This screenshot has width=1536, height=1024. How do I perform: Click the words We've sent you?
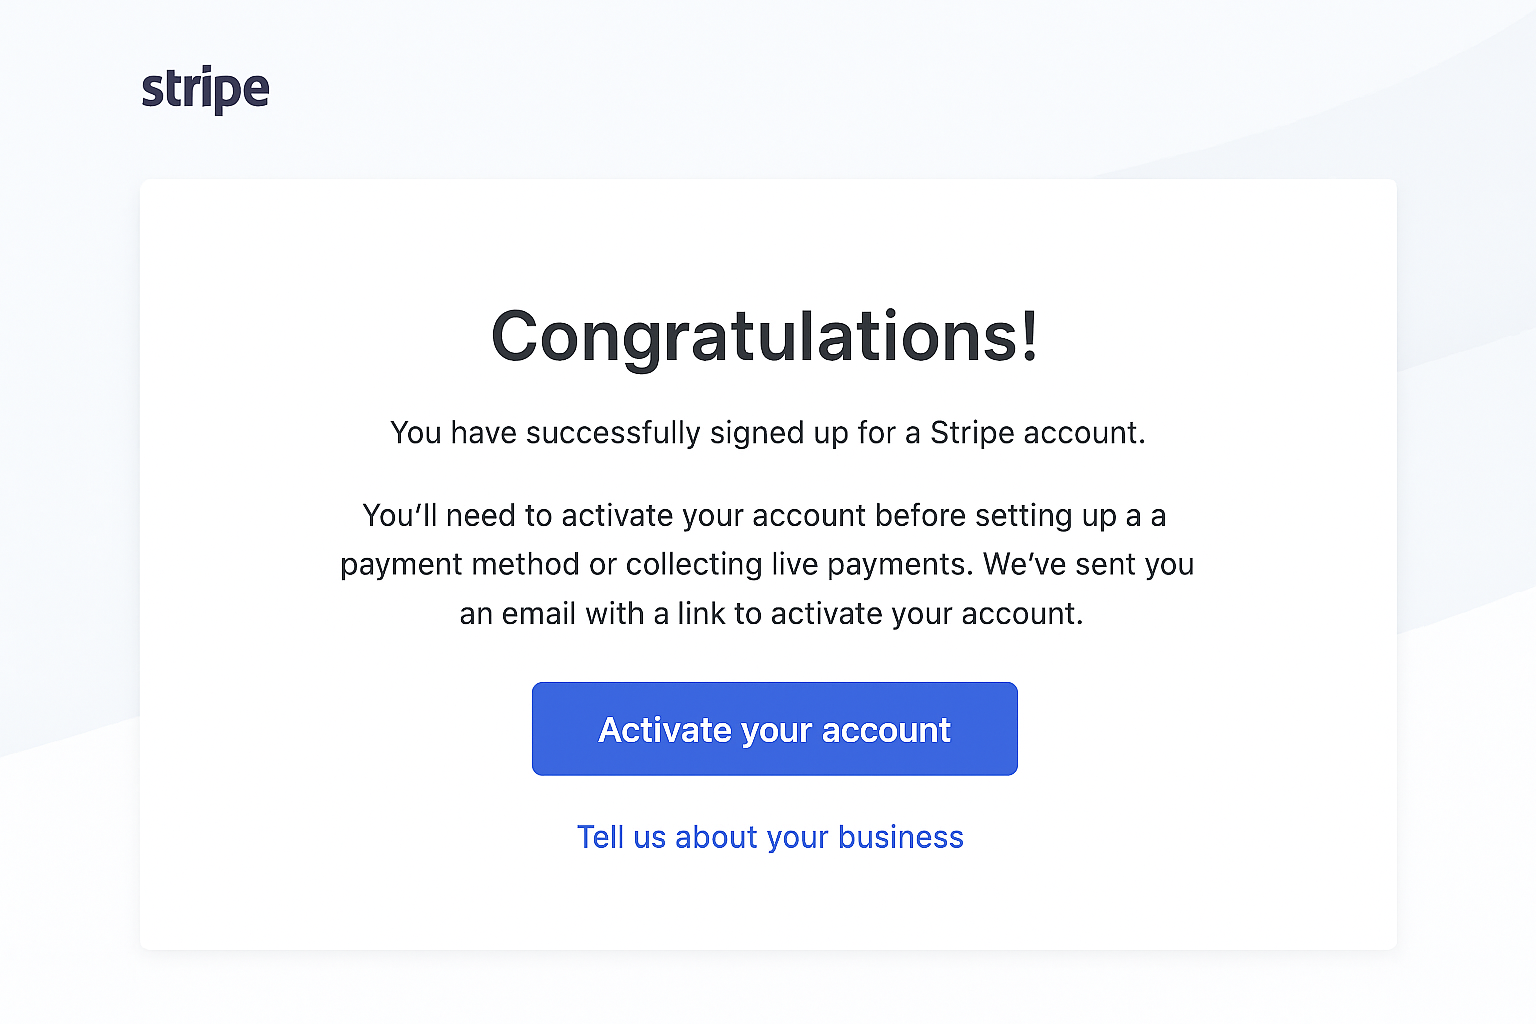[1089, 565]
